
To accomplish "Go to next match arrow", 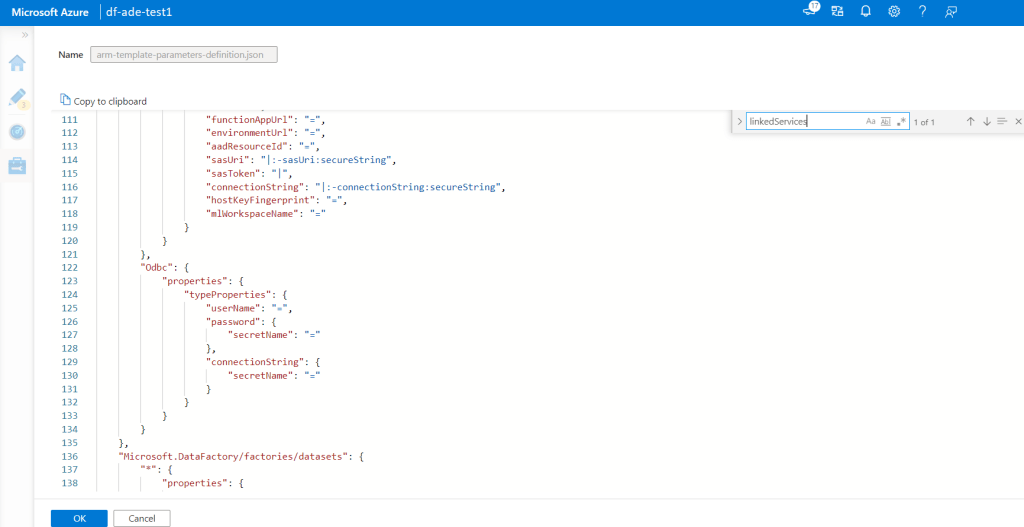I will [986, 121].
